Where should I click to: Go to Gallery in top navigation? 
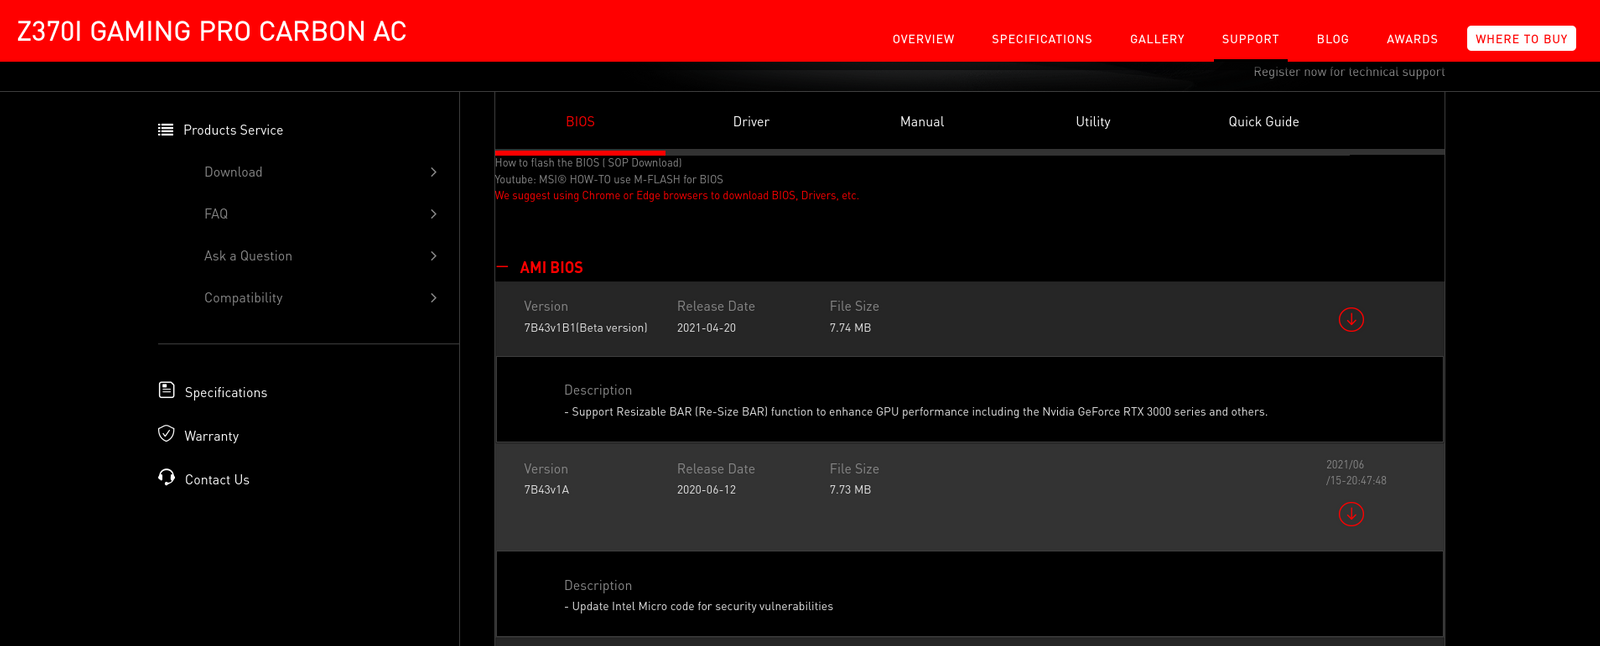(1157, 40)
